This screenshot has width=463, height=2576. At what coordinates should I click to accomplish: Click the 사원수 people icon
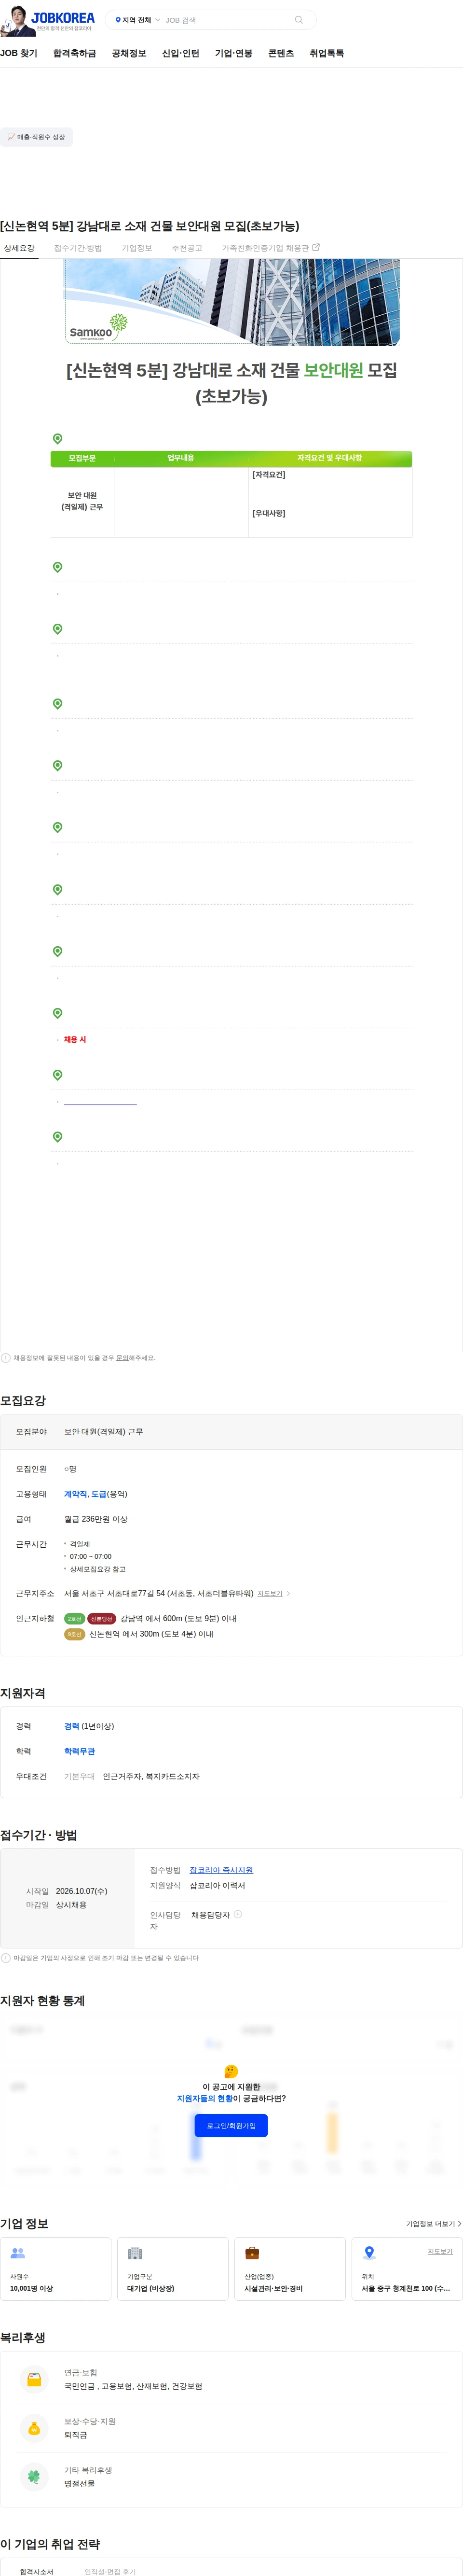coord(17,2253)
